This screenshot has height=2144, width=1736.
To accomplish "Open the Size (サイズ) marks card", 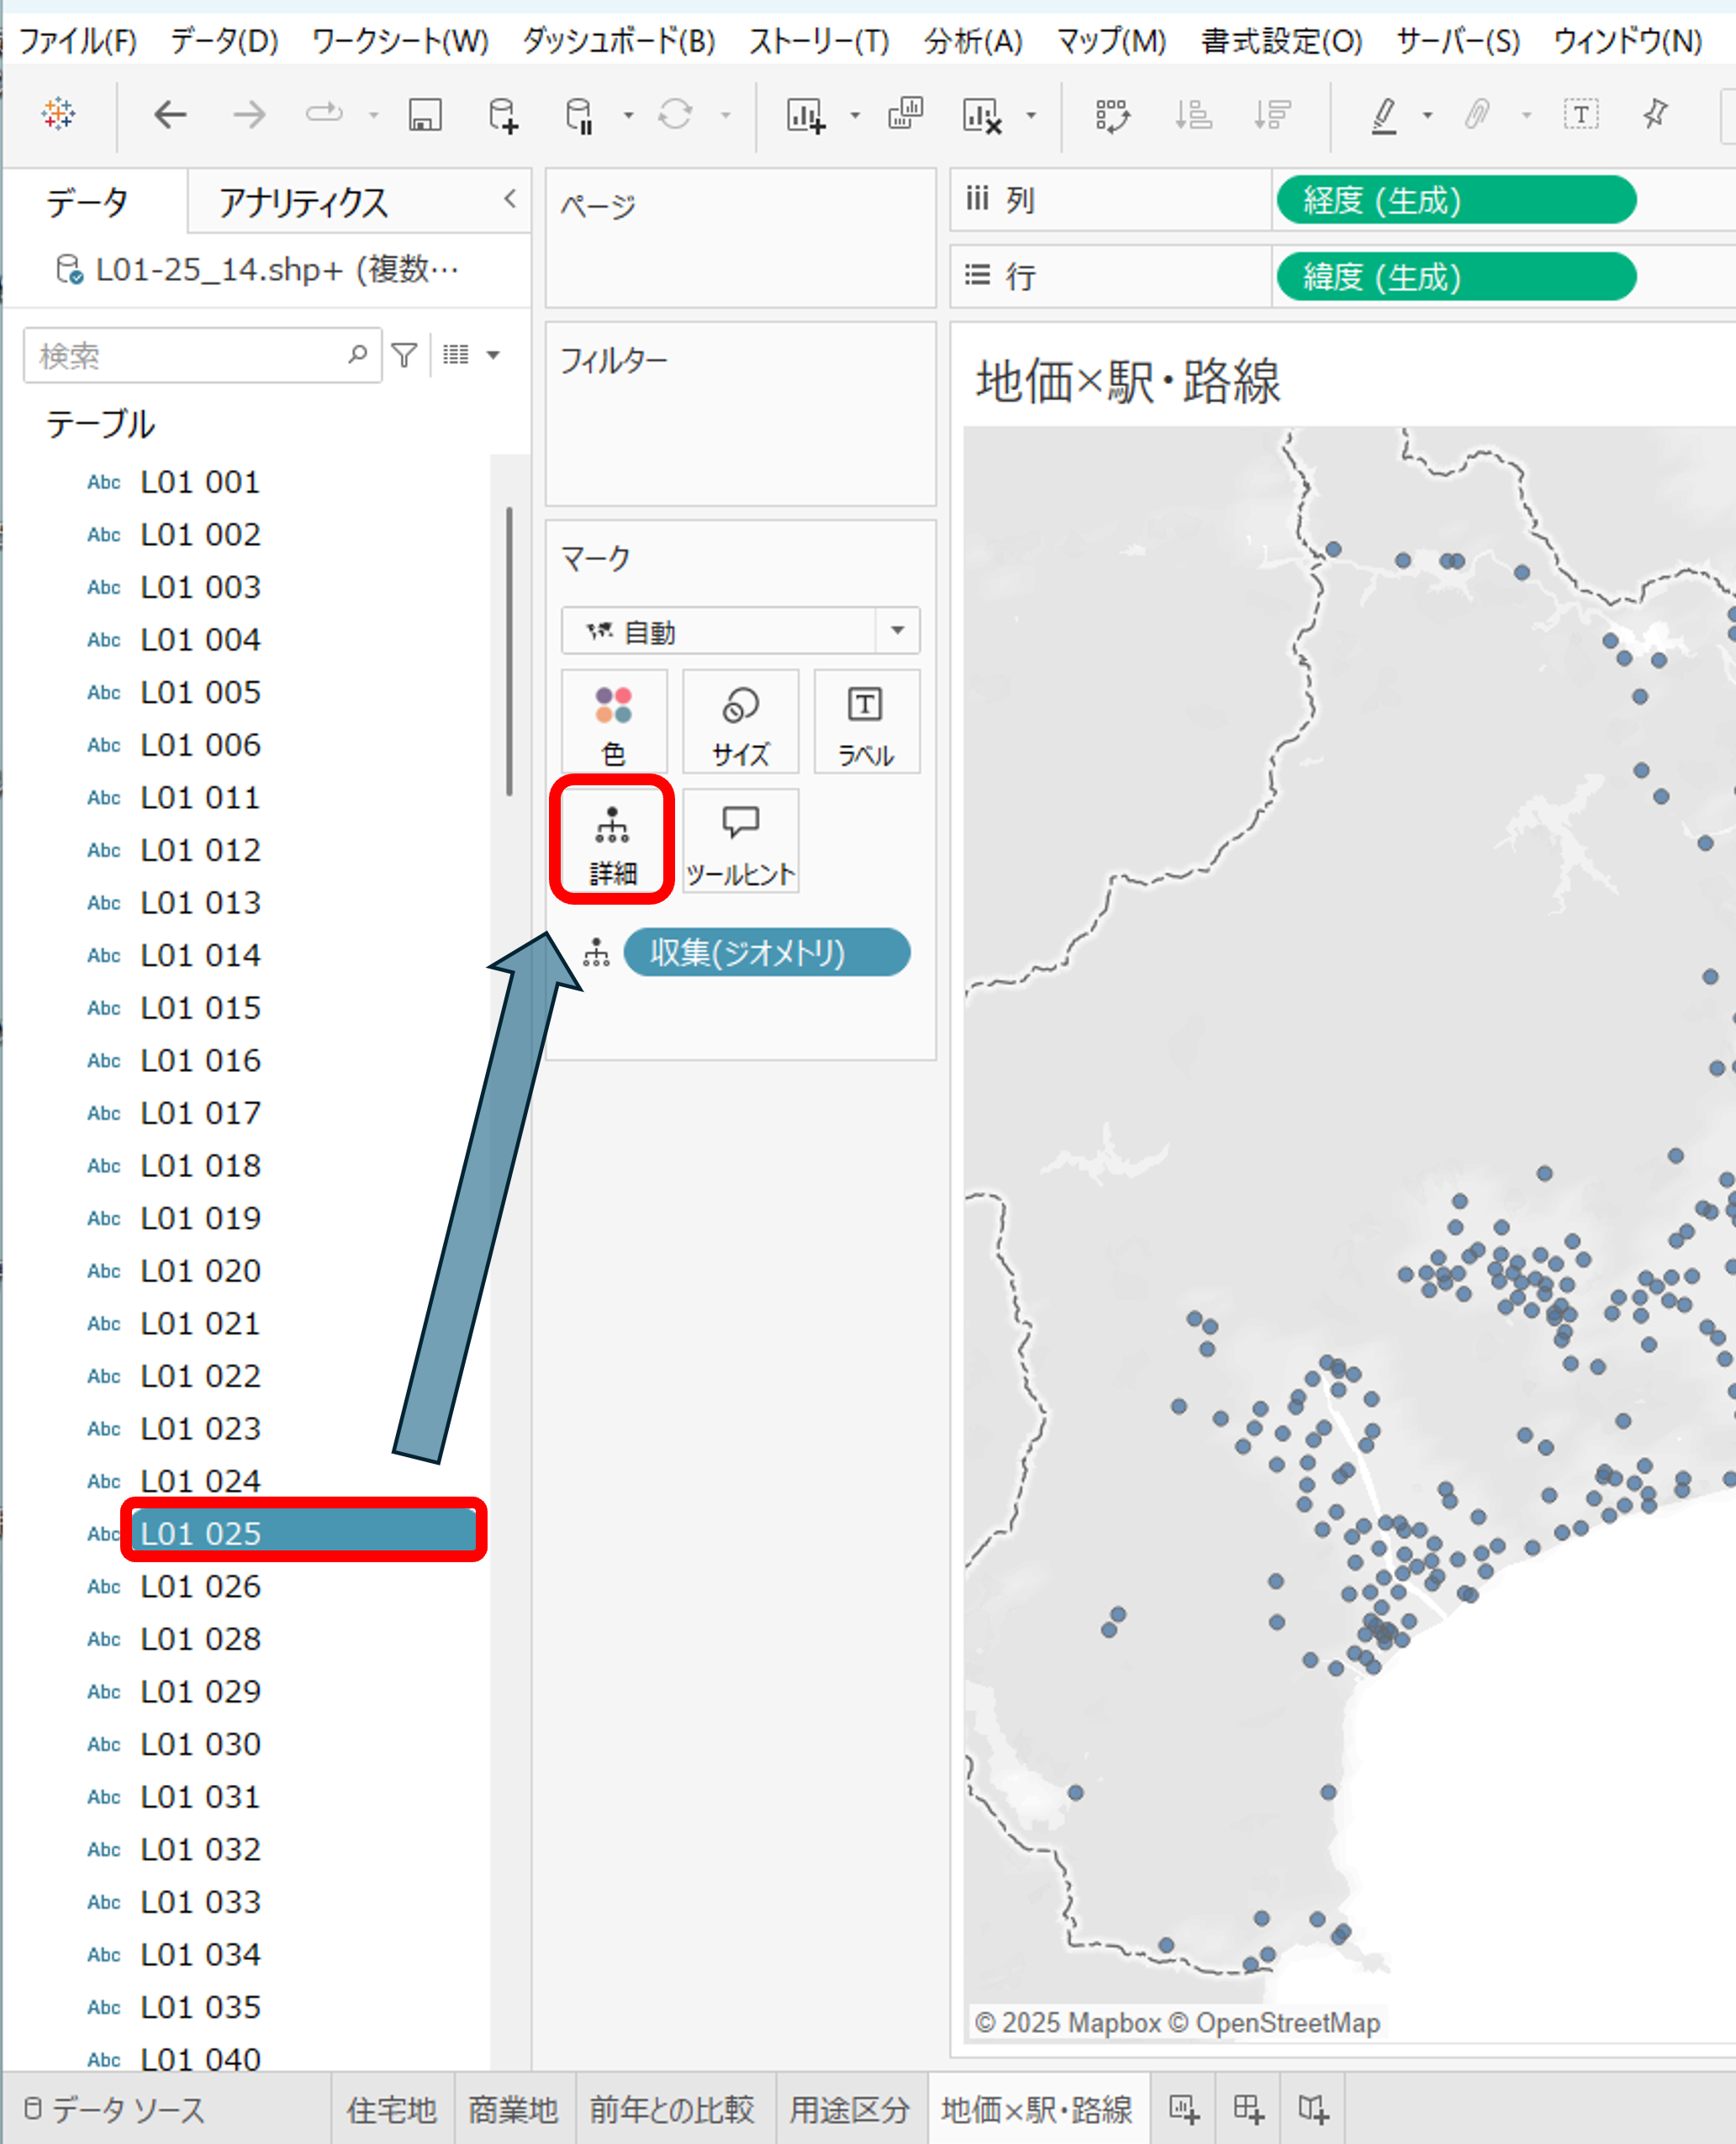I will pos(741,722).
